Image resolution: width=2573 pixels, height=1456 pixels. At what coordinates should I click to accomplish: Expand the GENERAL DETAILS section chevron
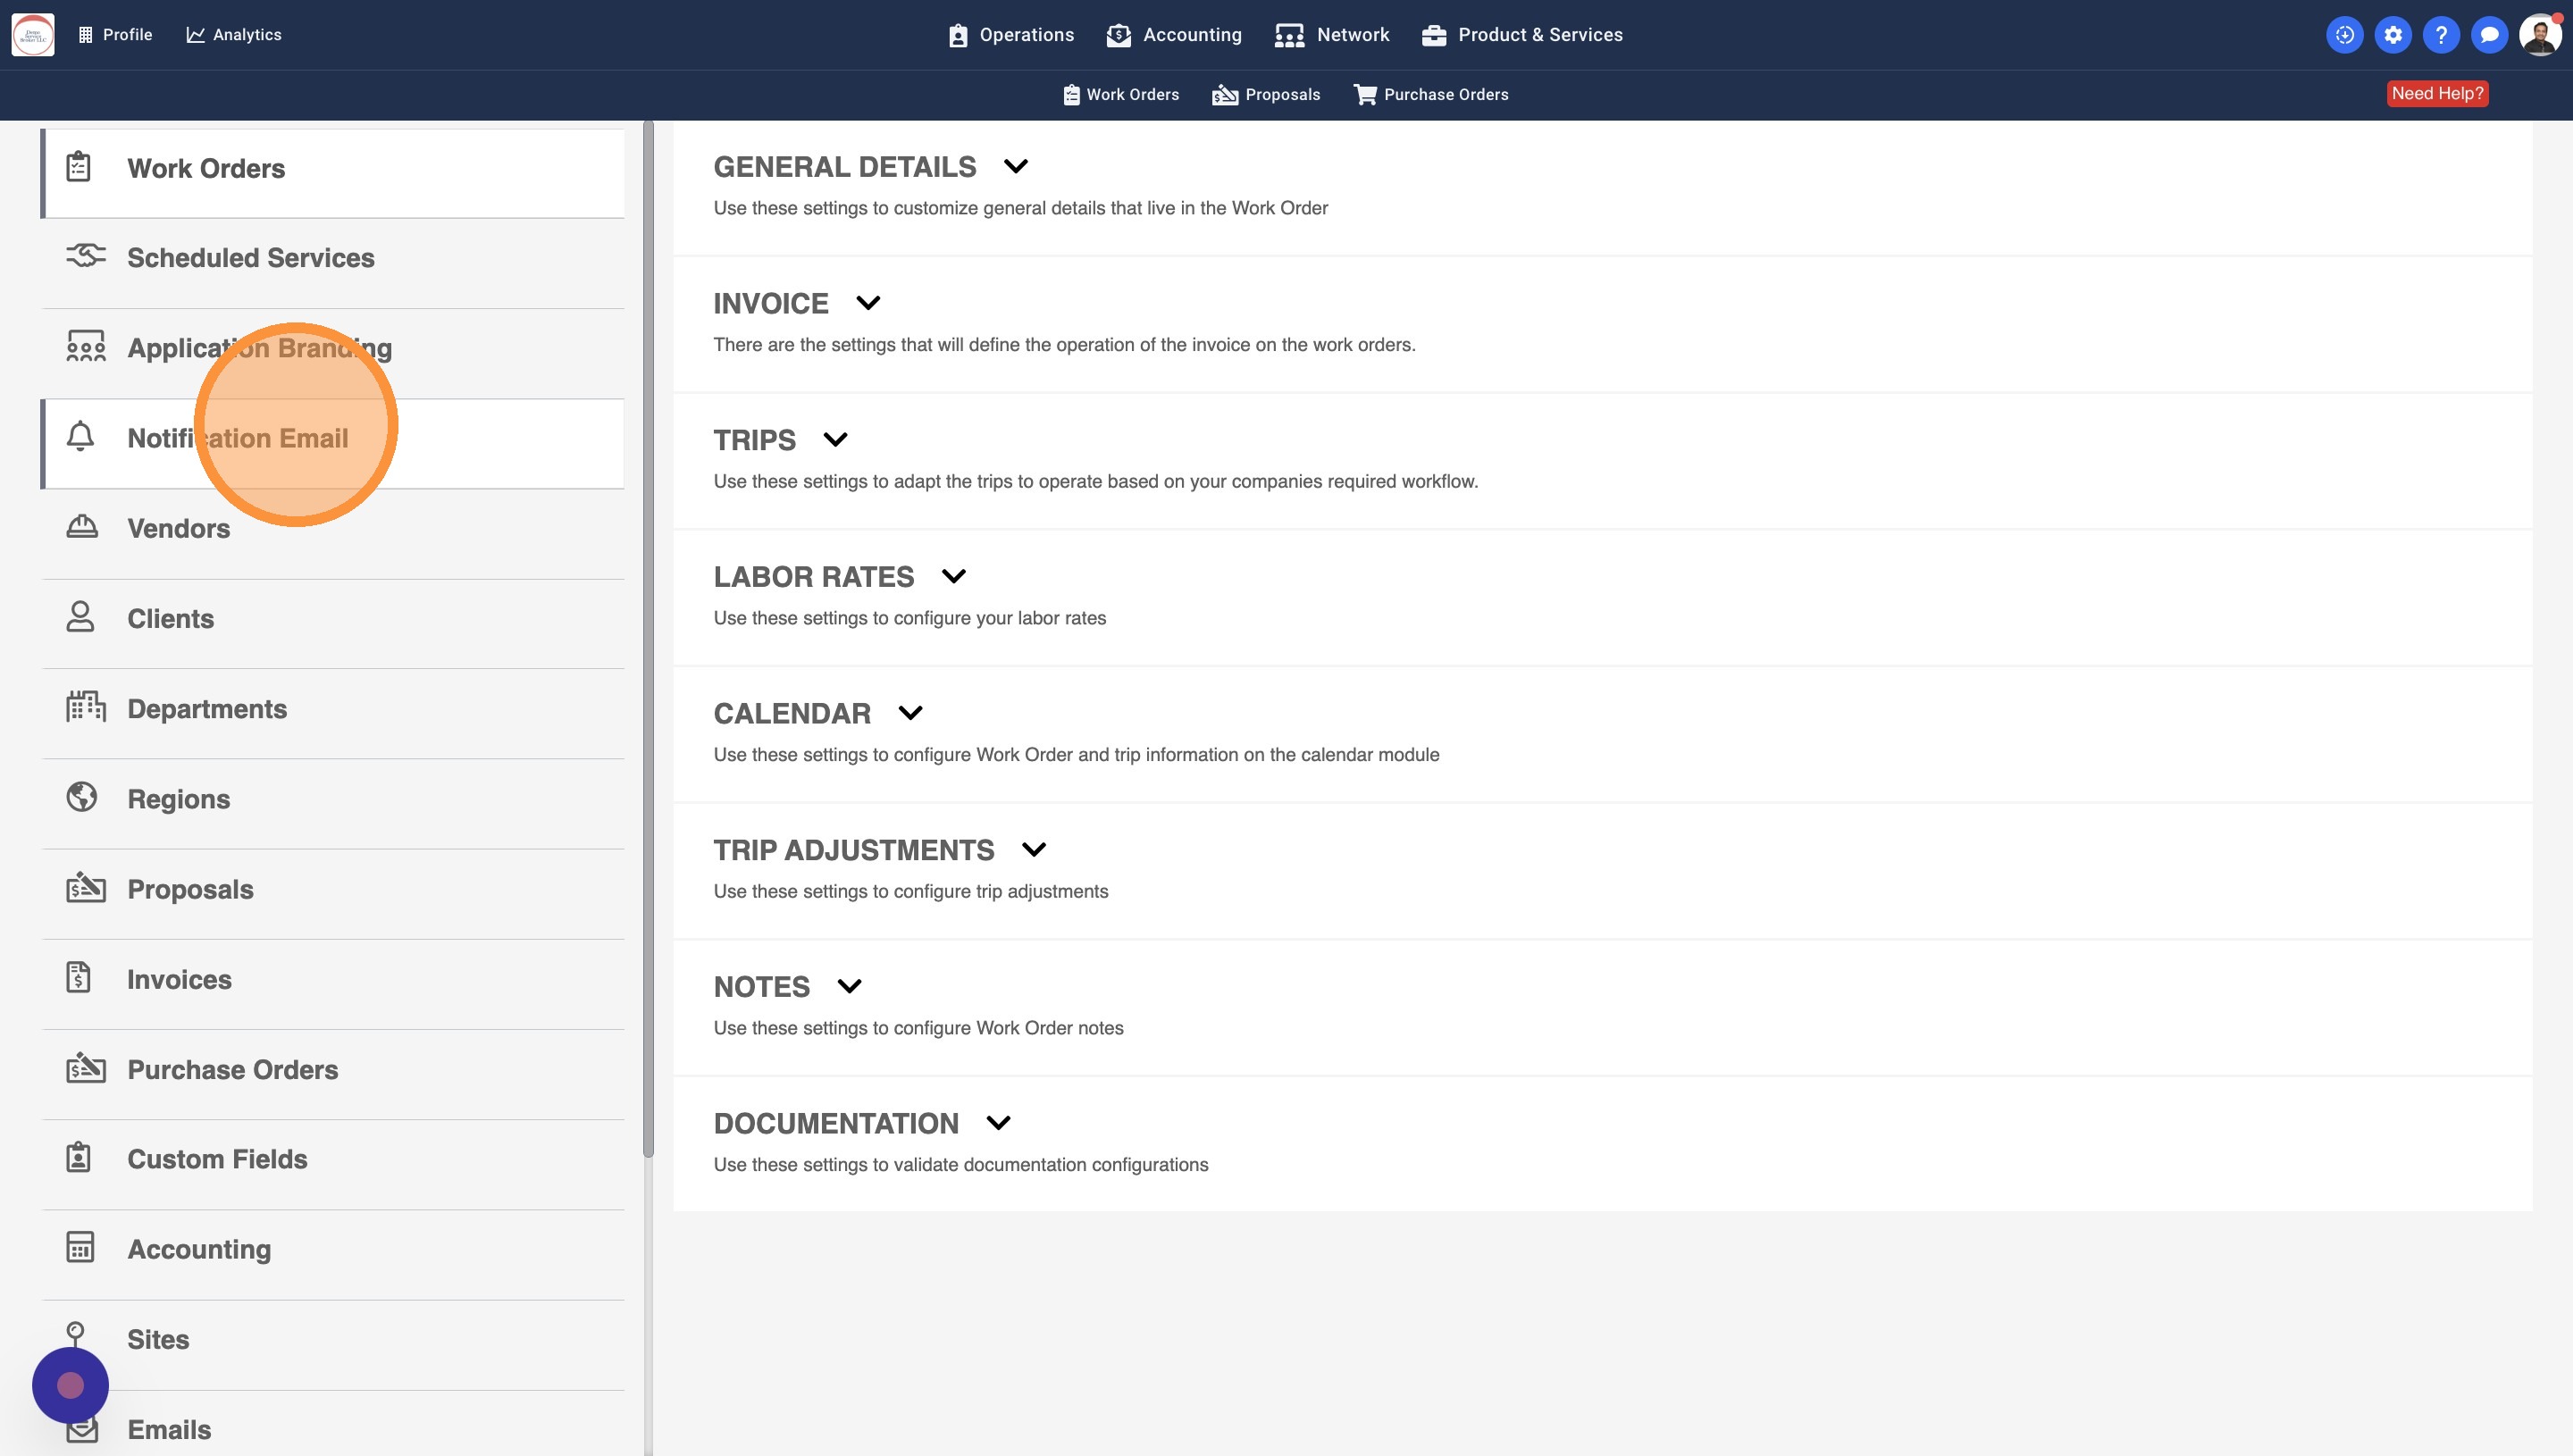click(x=1015, y=166)
